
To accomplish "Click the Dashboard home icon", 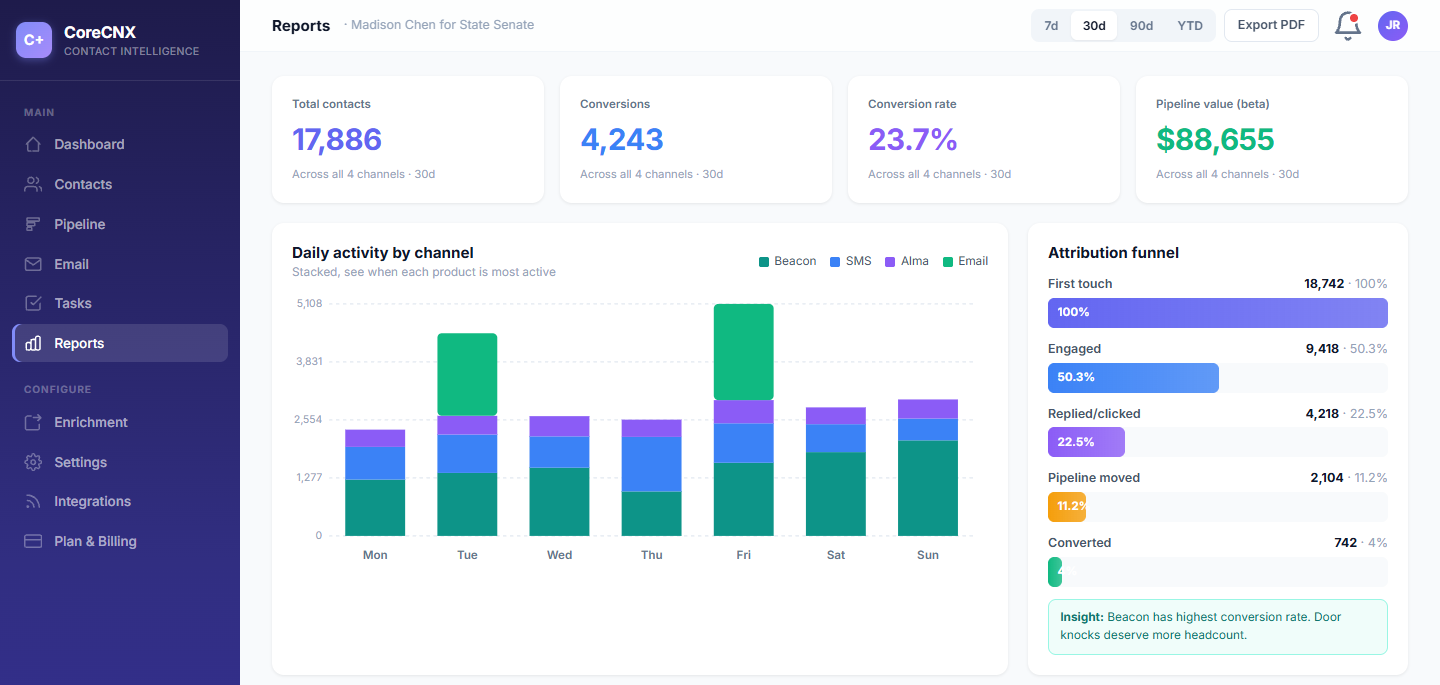I will pos(33,144).
